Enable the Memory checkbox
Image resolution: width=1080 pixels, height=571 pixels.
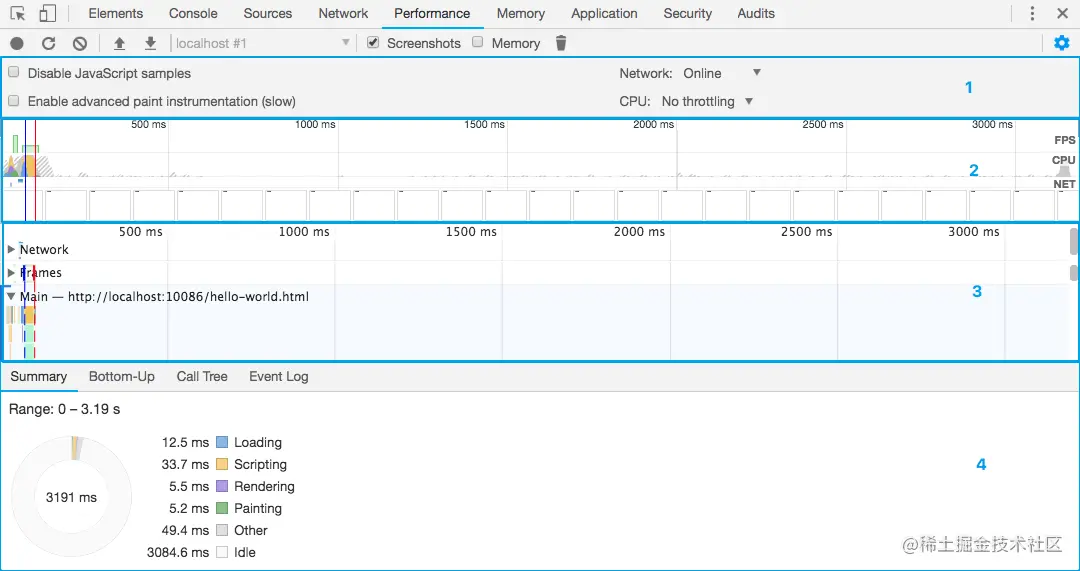tap(477, 42)
